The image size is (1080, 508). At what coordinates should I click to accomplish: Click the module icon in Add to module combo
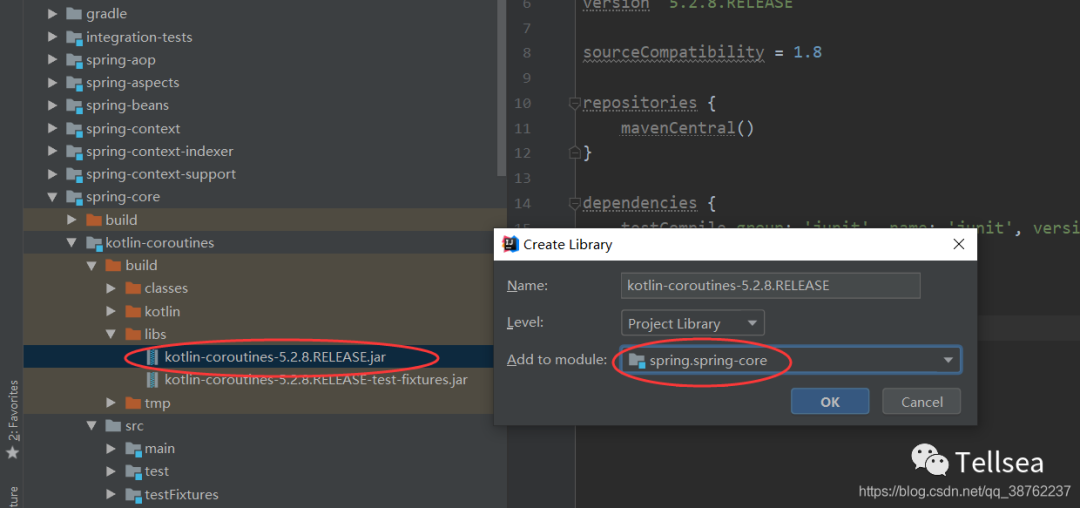[x=636, y=360]
